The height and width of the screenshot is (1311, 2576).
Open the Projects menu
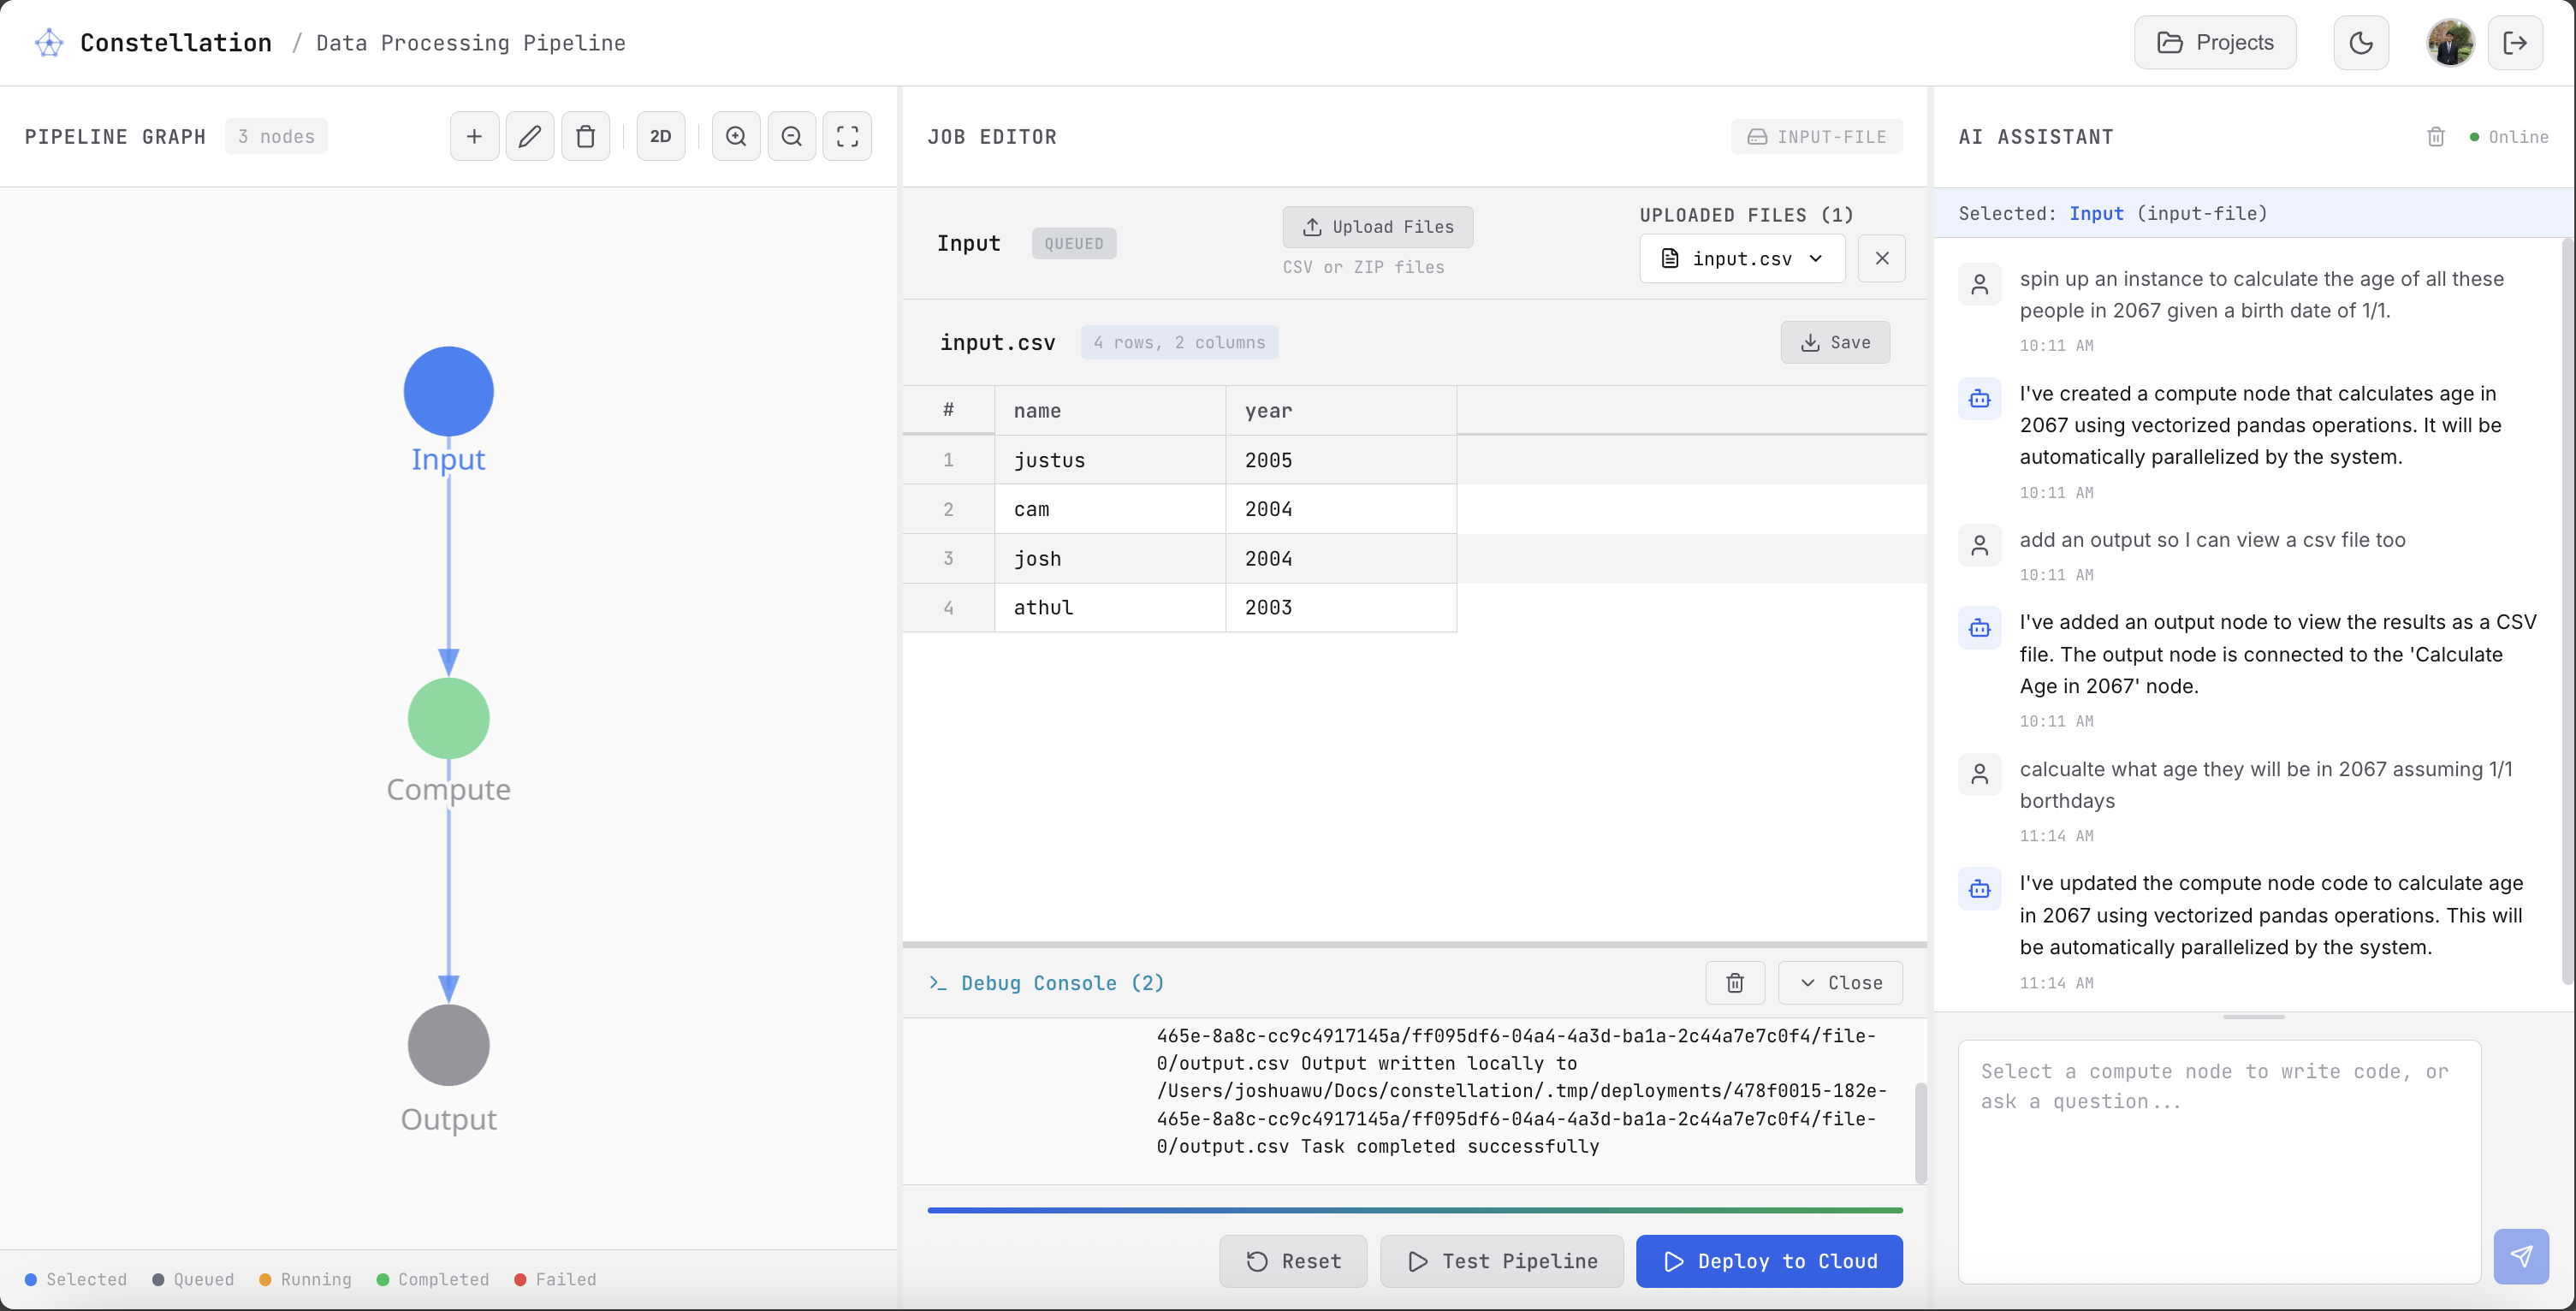point(2215,42)
